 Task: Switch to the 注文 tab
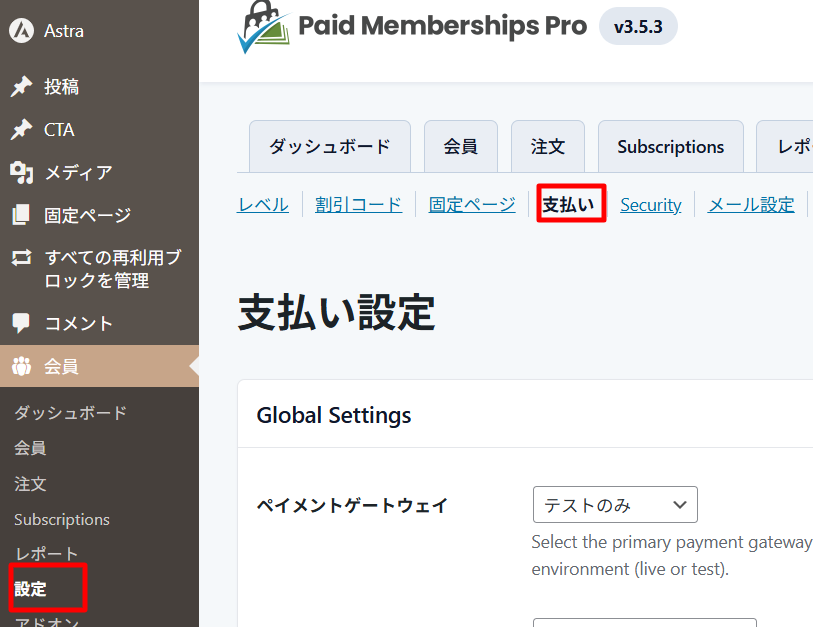[x=548, y=146]
